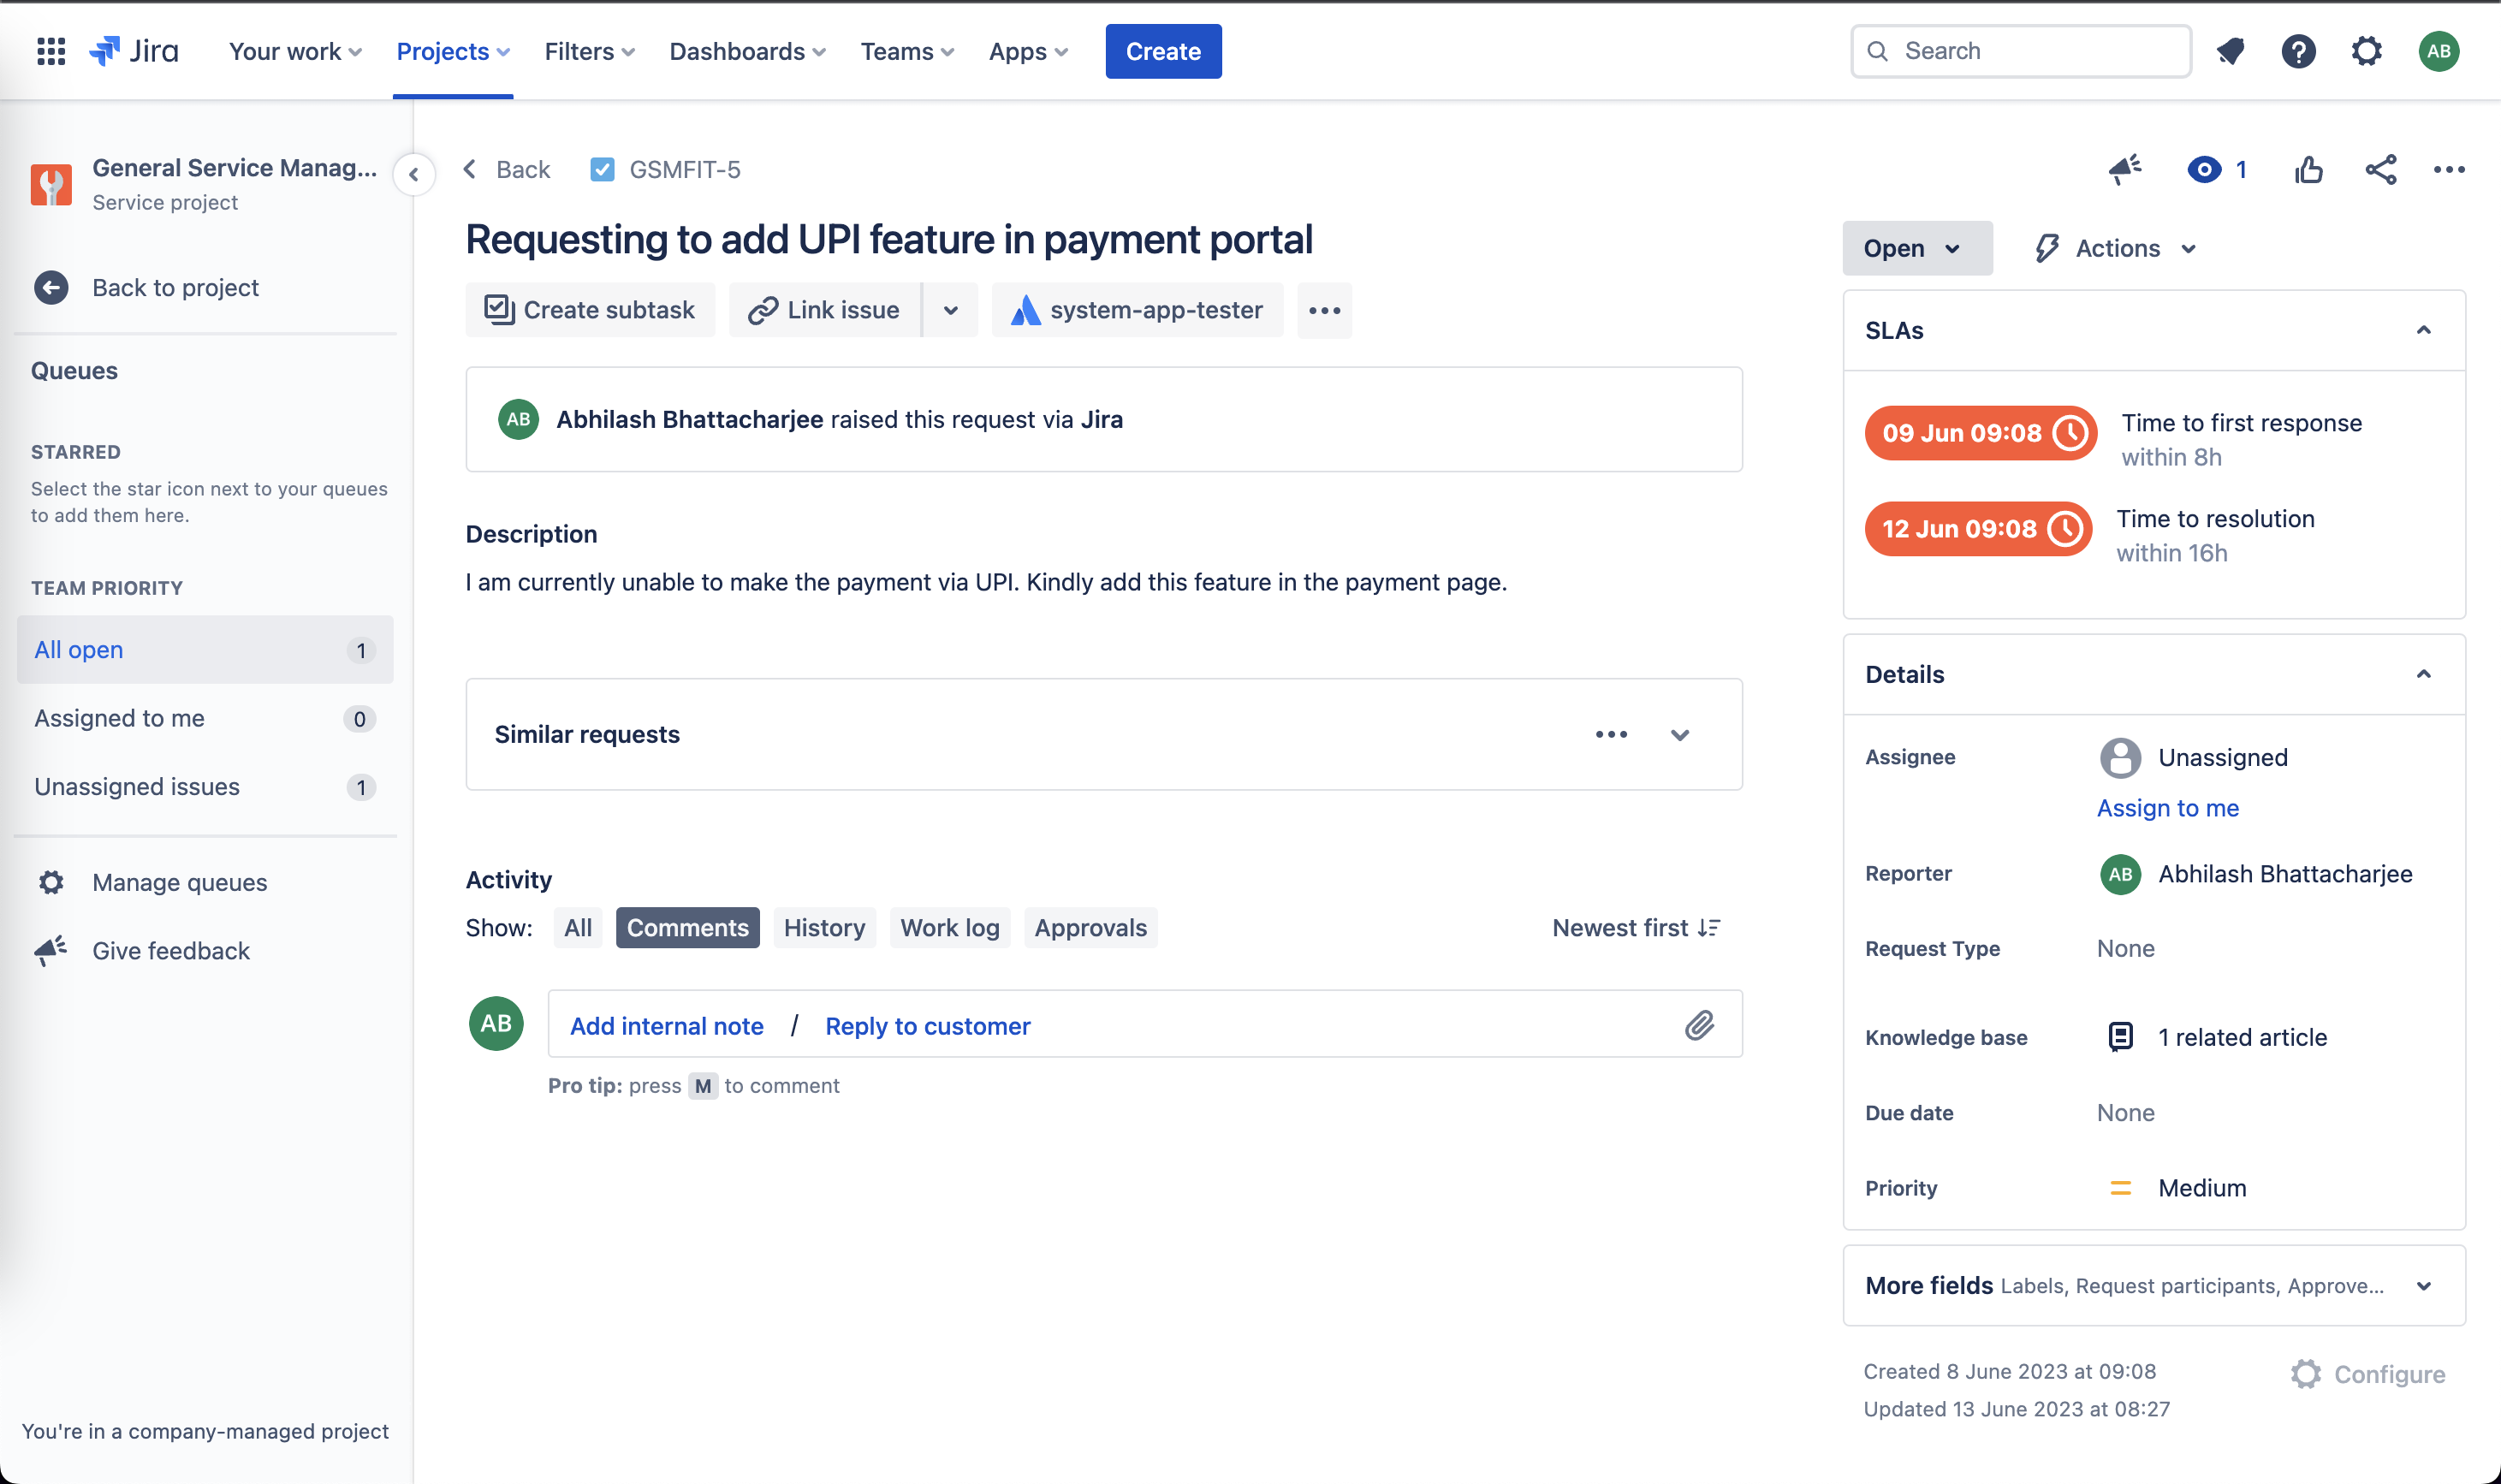Open the Open status dropdown
The width and height of the screenshot is (2501, 1484).
(x=1915, y=247)
